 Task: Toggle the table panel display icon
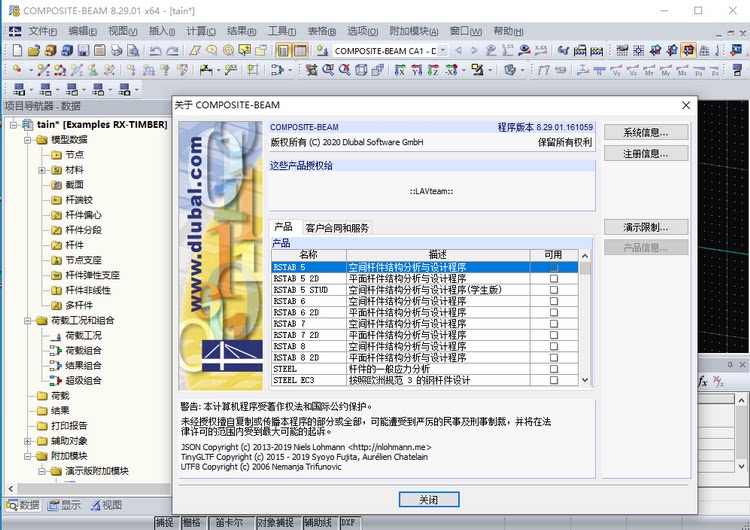coord(300,50)
